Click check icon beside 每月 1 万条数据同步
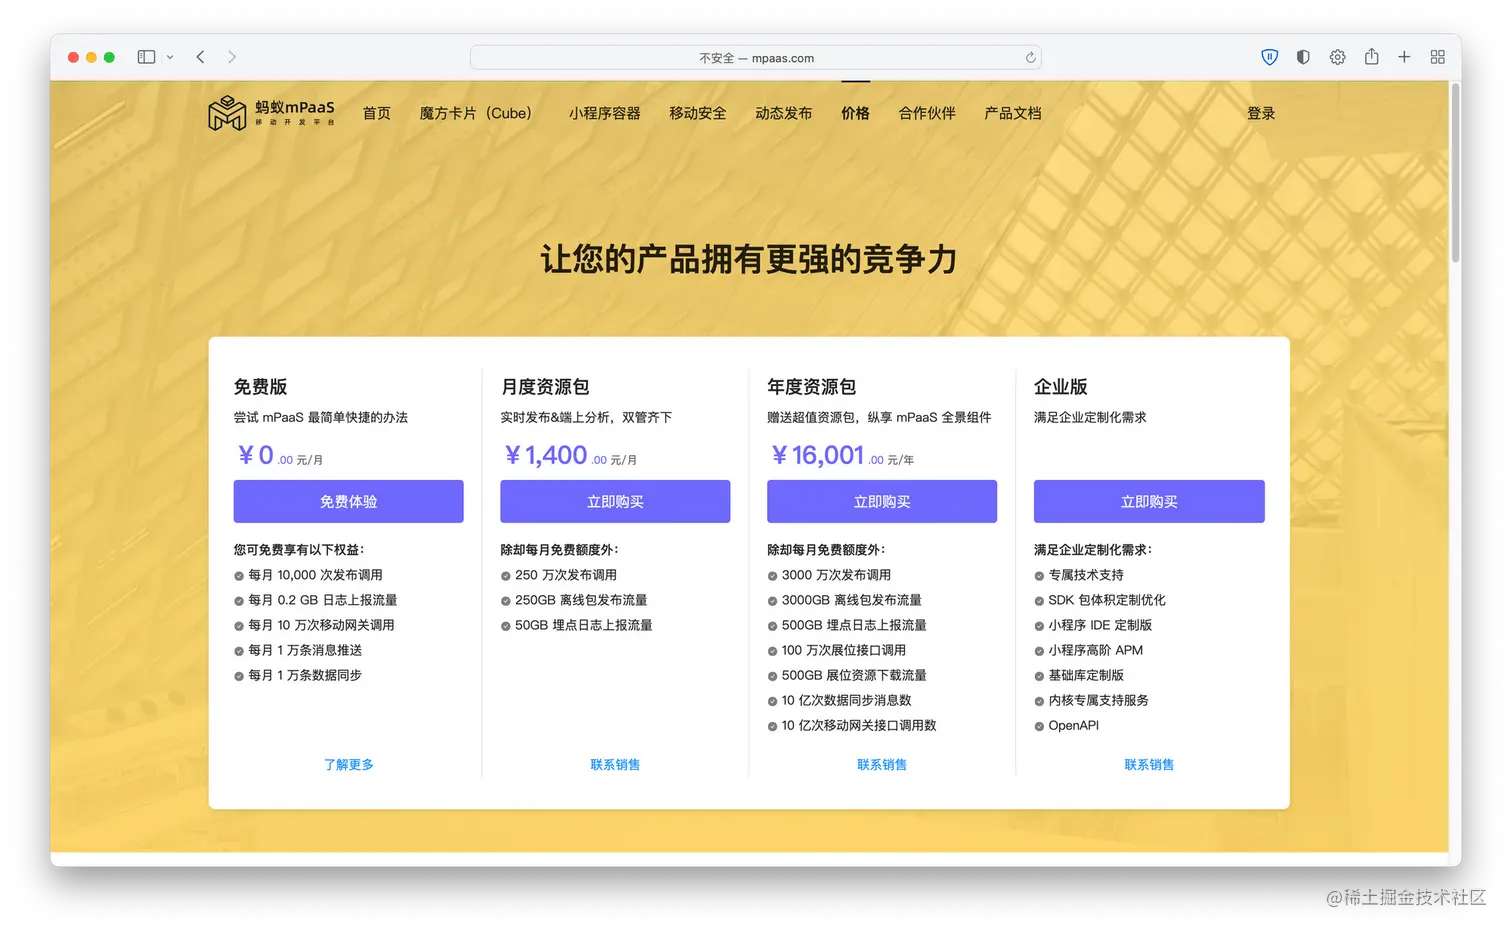Image resolution: width=1512 pixels, height=933 pixels. (x=239, y=676)
